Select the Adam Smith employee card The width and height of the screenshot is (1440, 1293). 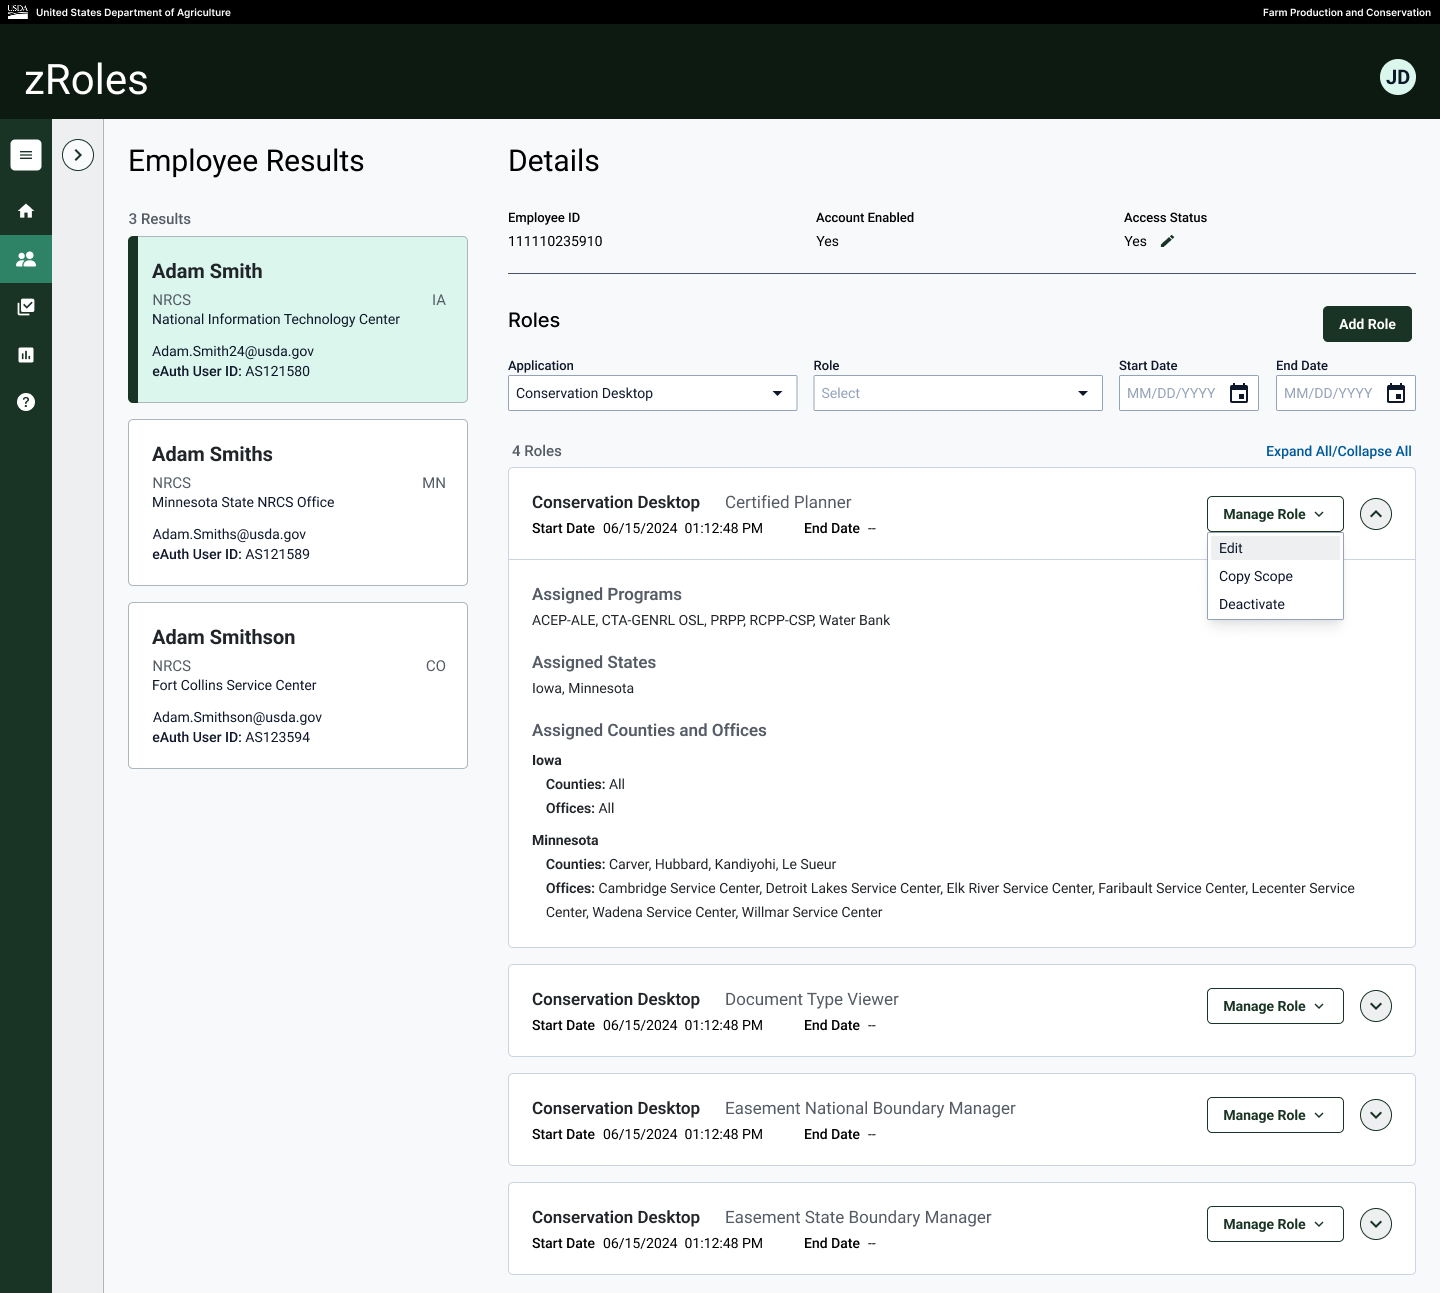298,320
